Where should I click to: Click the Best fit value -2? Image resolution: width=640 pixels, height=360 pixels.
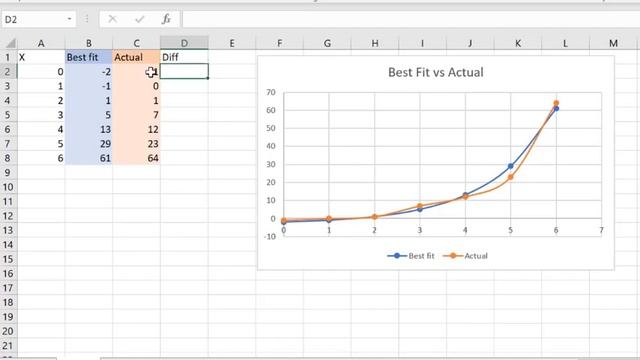[89, 71]
